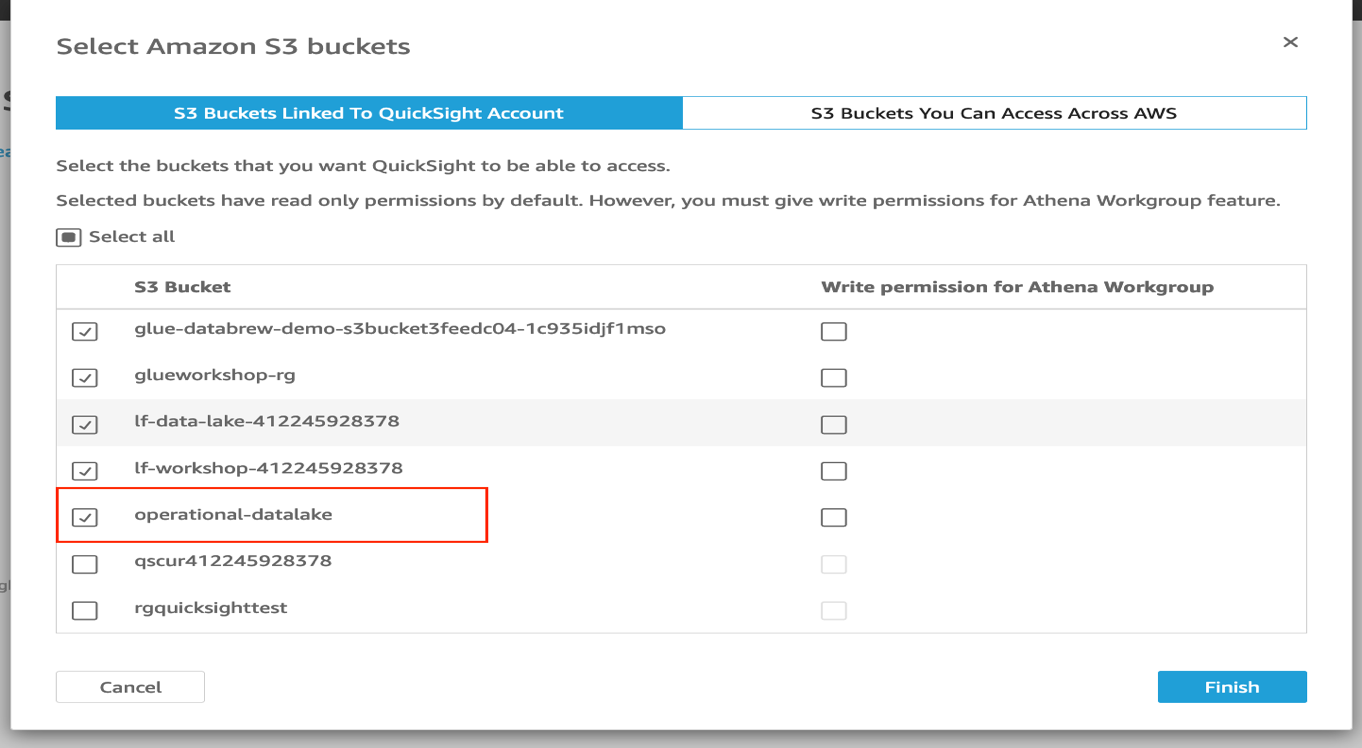Image resolution: width=1362 pixels, height=748 pixels.
Task: Select the lf-data-lake-412245928378 bucket name
Action: [267, 421]
